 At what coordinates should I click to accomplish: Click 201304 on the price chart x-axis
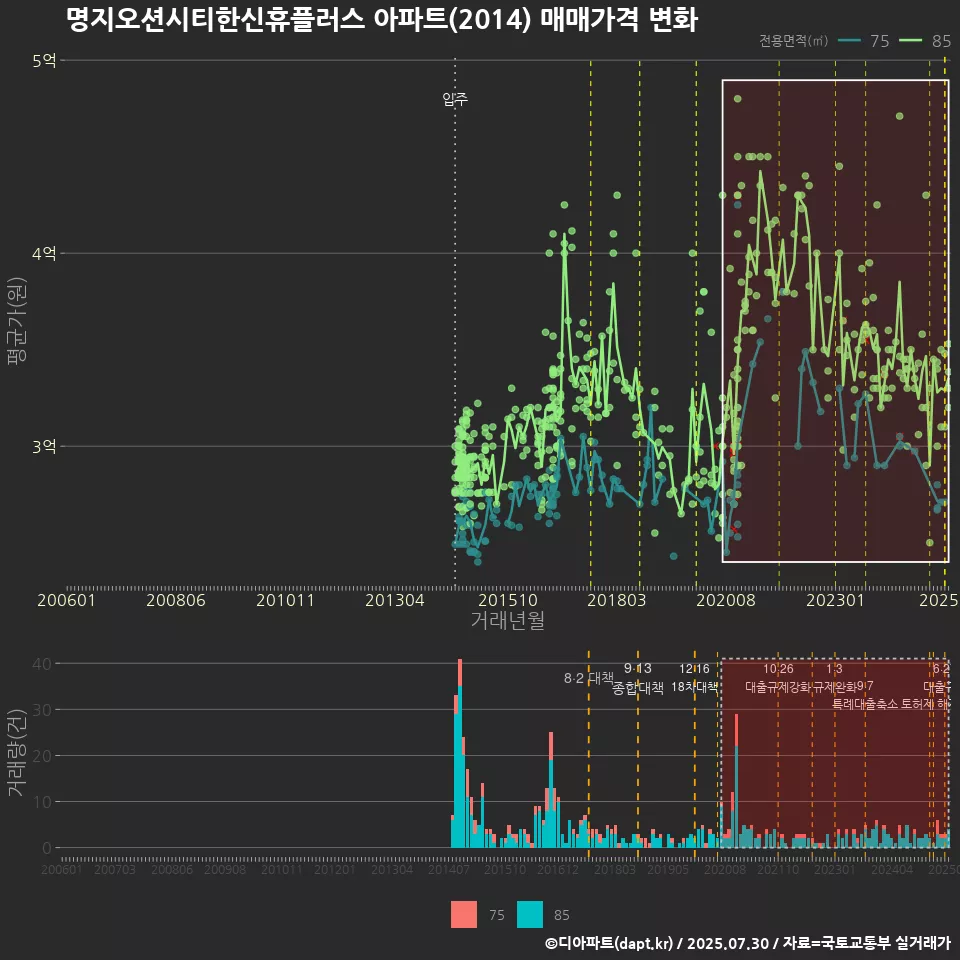click(x=395, y=600)
